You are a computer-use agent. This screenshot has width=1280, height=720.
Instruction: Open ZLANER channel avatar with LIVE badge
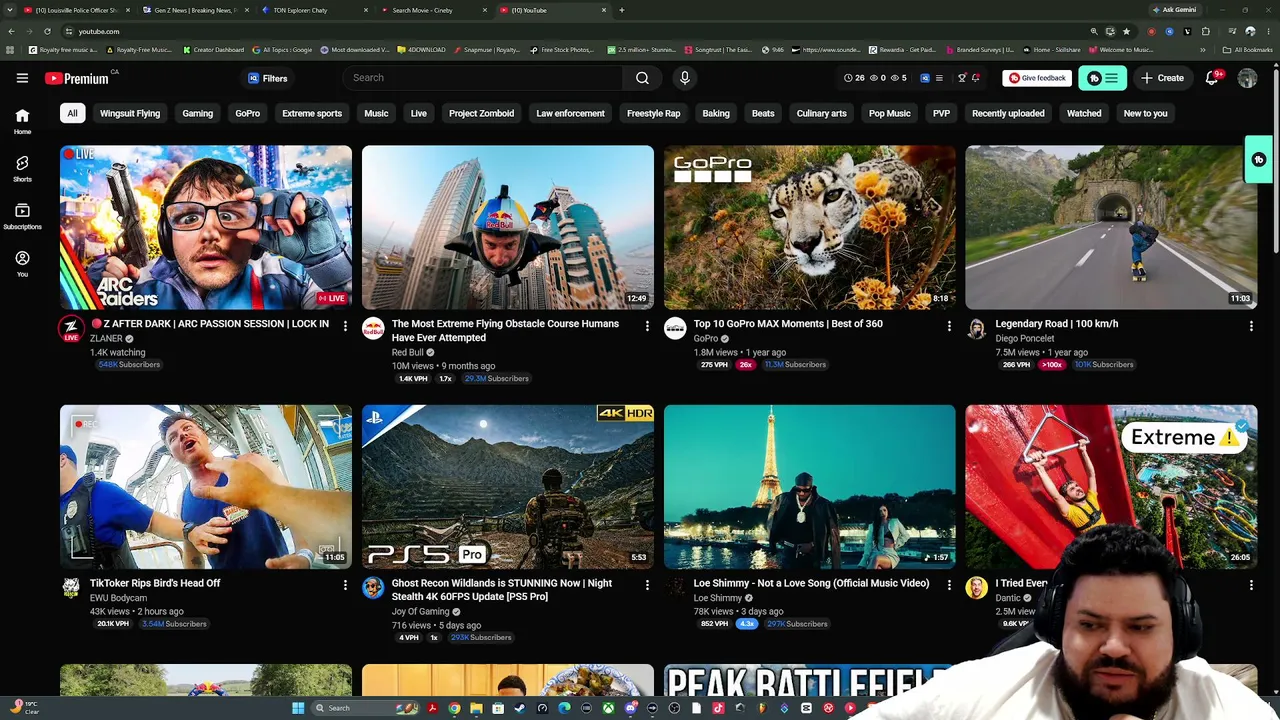tap(71, 329)
